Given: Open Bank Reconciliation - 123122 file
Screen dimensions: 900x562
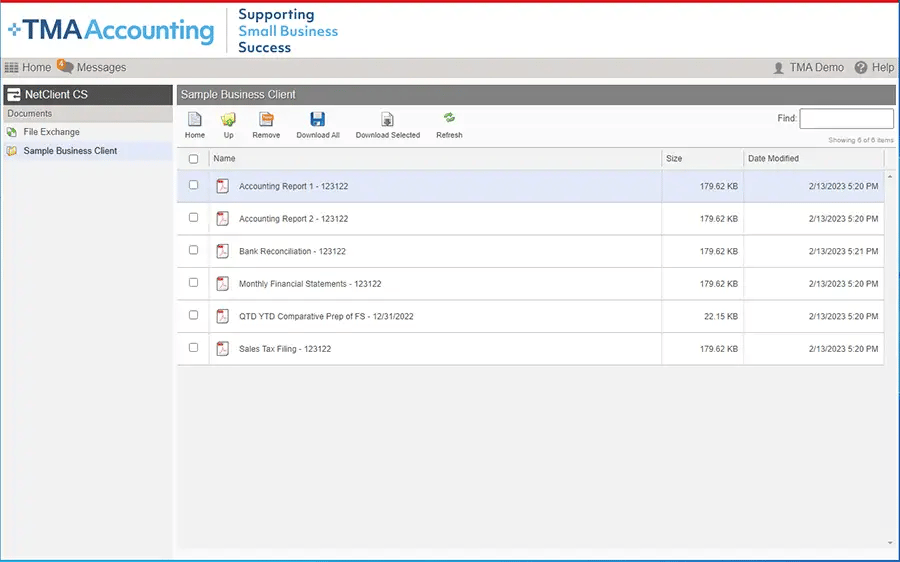Looking at the screenshot, I should (292, 251).
